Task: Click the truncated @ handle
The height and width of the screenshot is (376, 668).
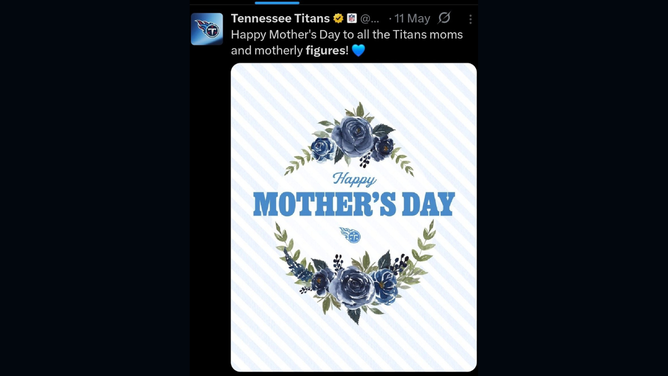Action: pos(369,19)
